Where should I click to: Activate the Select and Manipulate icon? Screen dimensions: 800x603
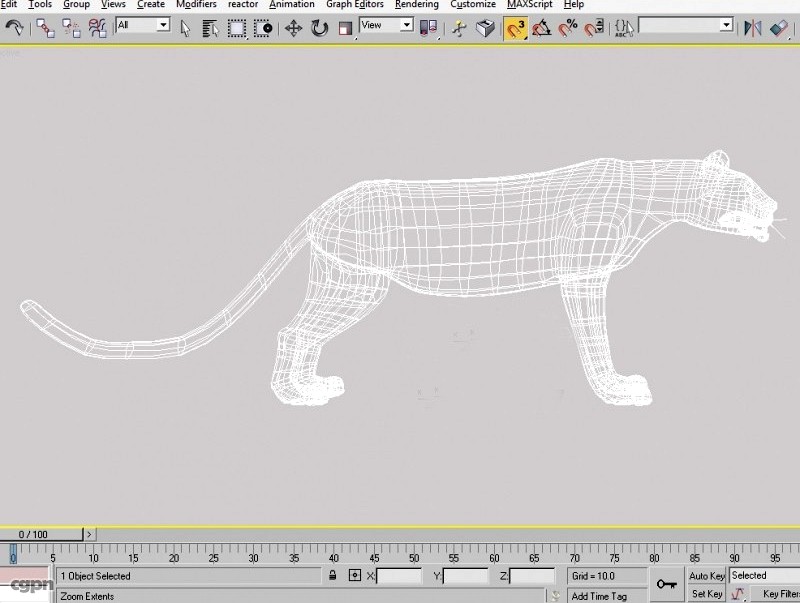pos(460,28)
